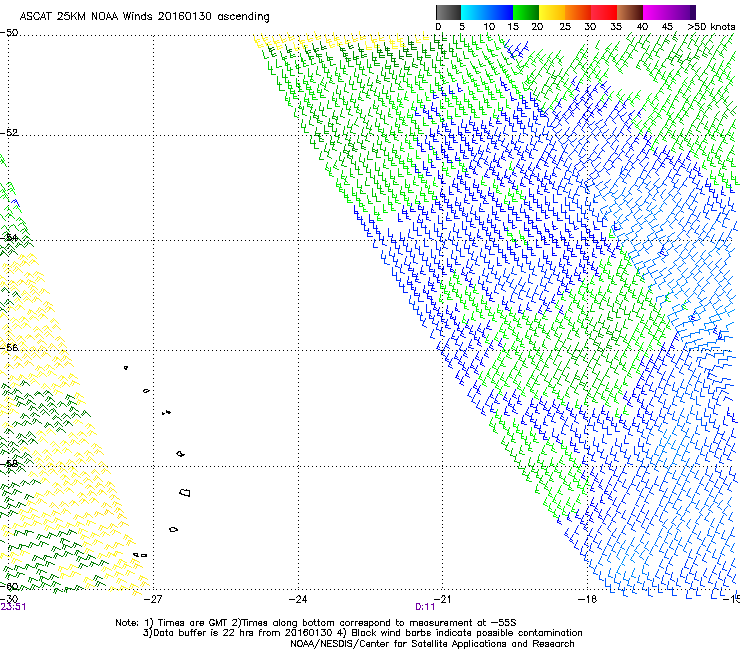Viewport: 740px width, 650px height.
Task: Click the legend scale label '35'
Action: (616, 27)
